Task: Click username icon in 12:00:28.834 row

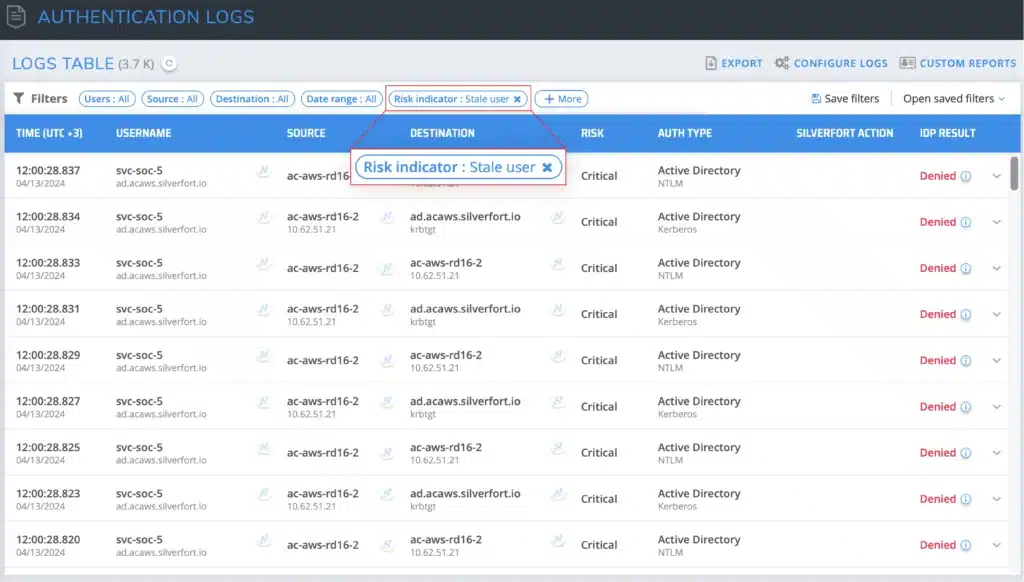Action: (264, 218)
